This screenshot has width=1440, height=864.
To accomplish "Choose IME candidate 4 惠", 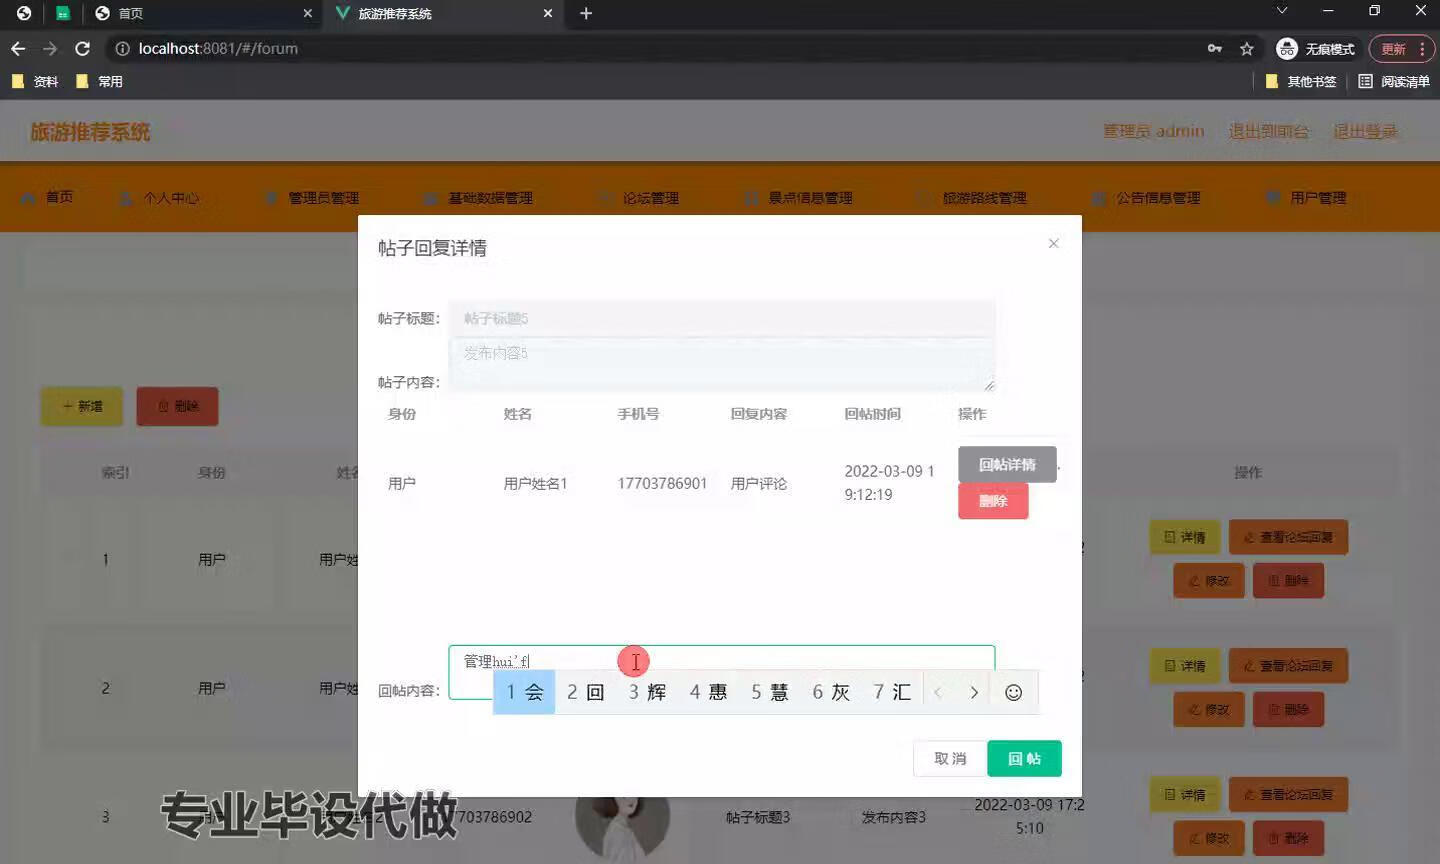I will click(708, 692).
